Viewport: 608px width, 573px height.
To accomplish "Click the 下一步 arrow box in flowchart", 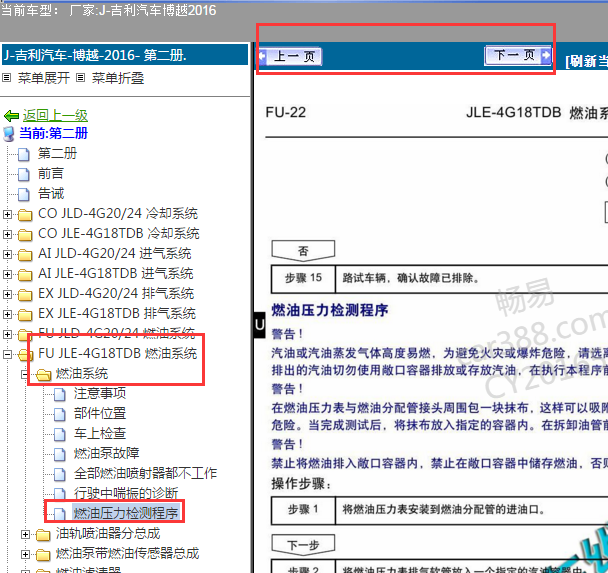I will pyautogui.click(x=303, y=545).
